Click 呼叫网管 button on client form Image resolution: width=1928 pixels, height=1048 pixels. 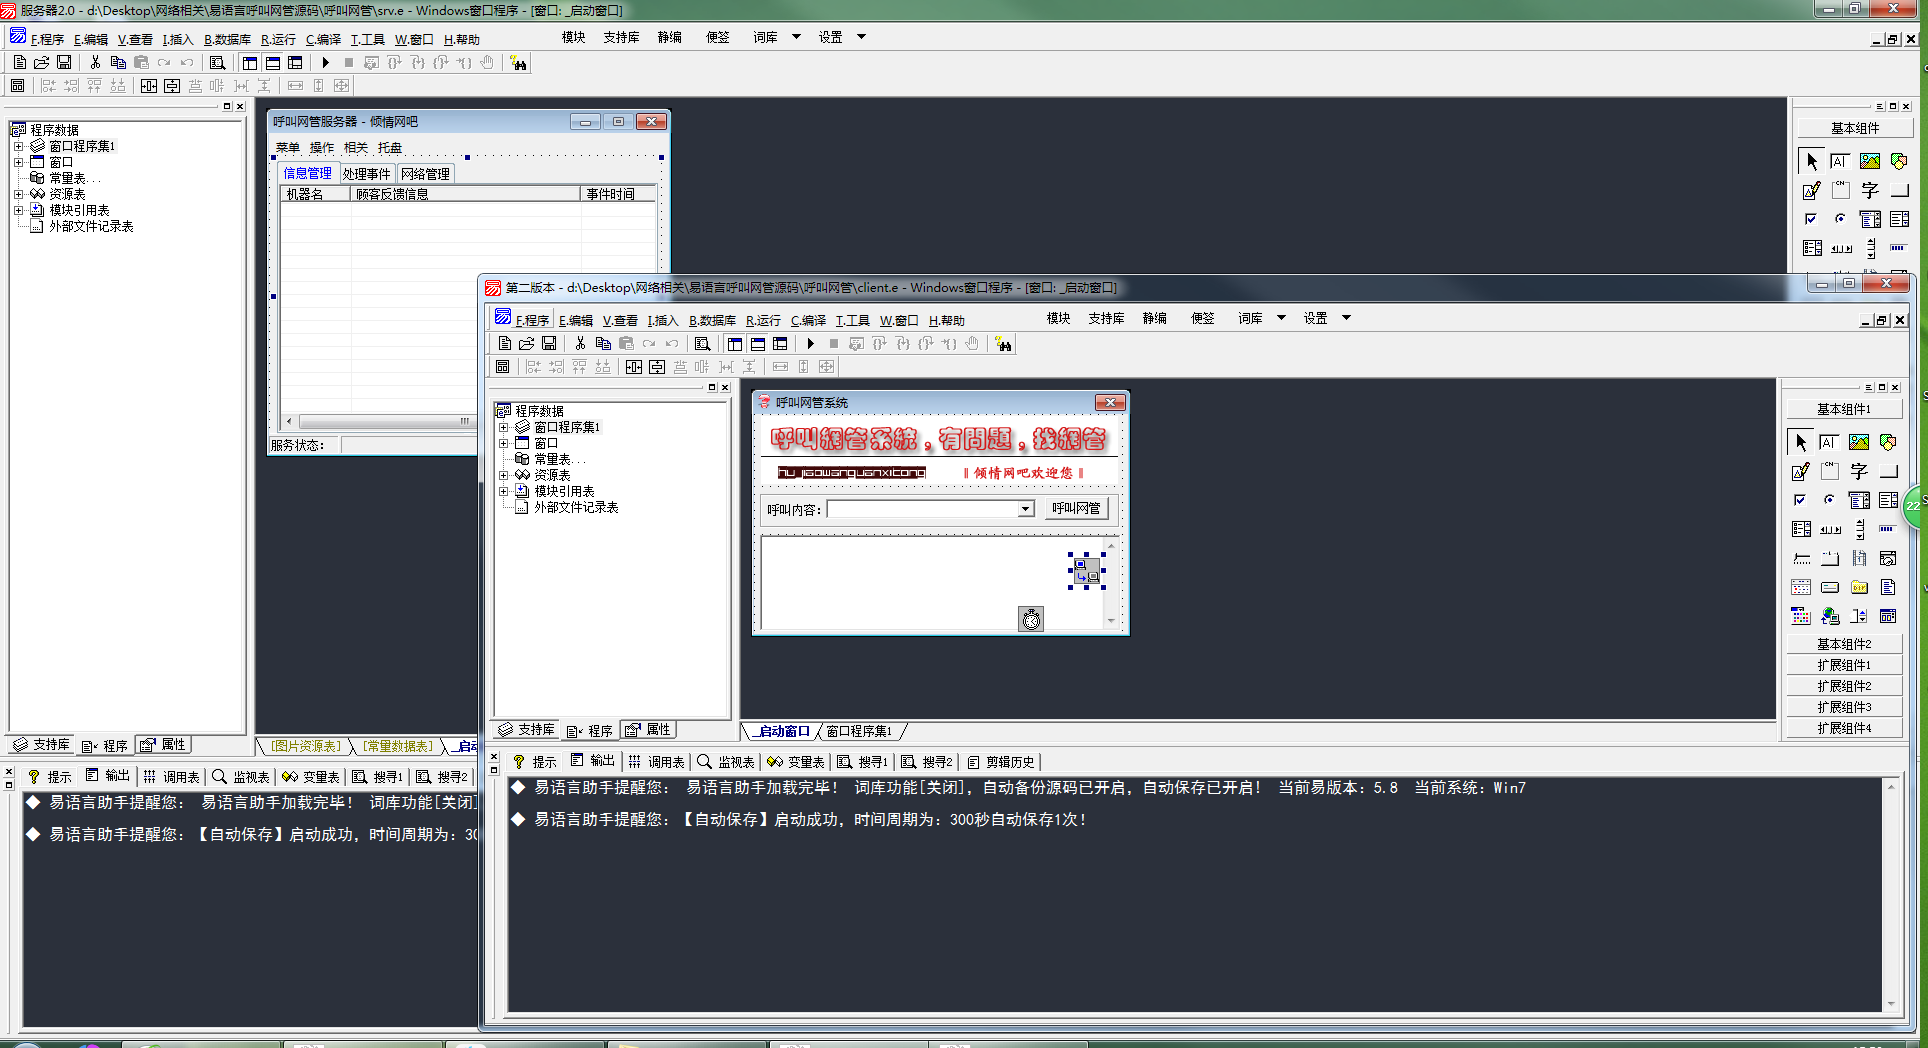pos(1076,508)
